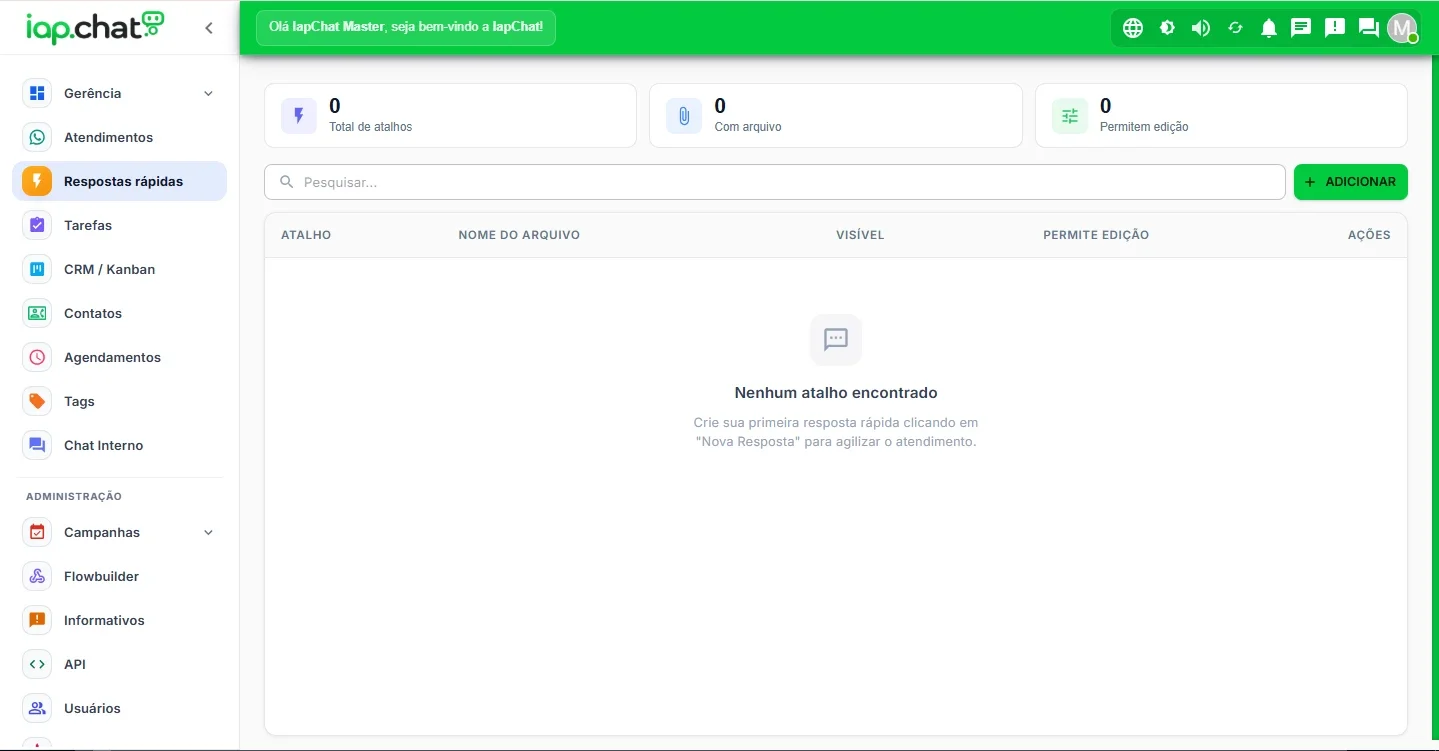
Task: Open announcements exclamation icon in header
Action: pyautogui.click(x=1335, y=28)
